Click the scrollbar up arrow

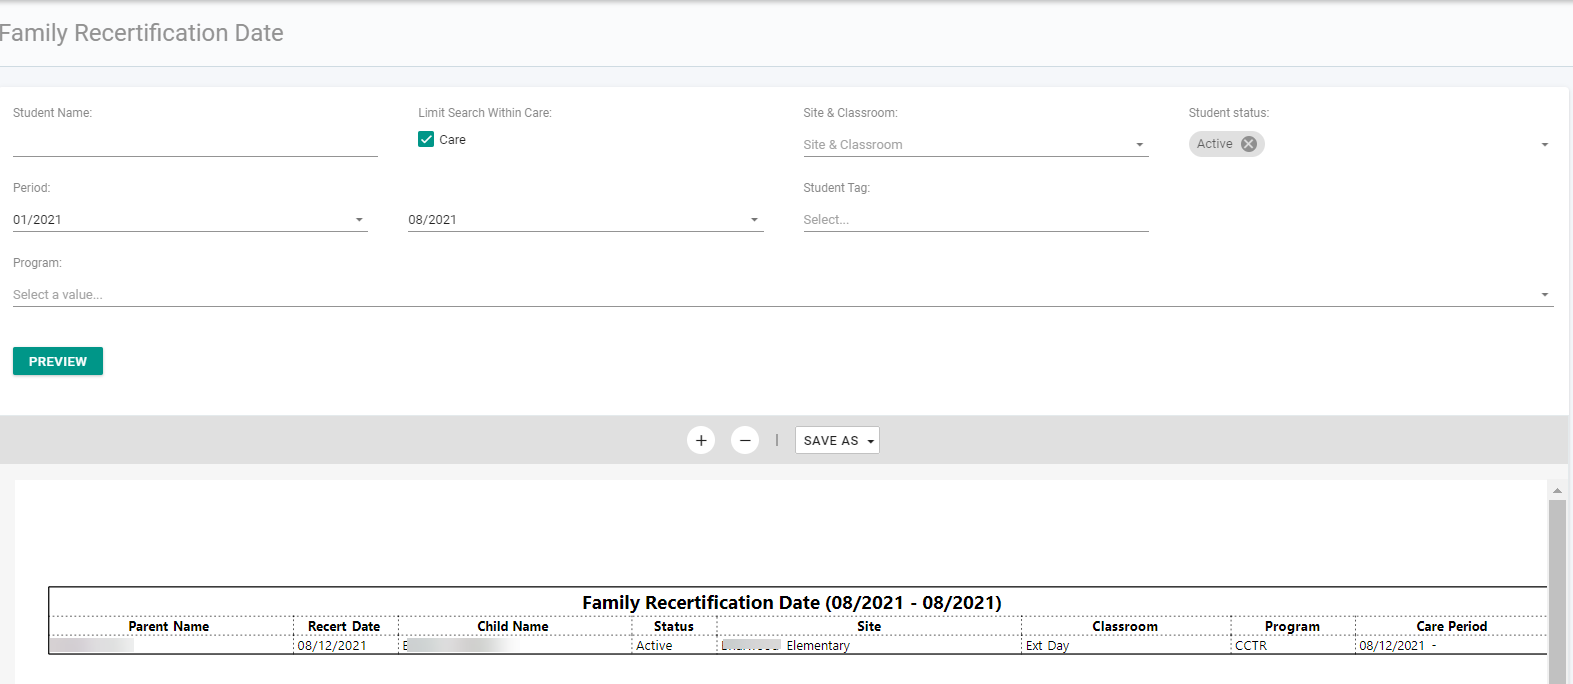coord(1557,491)
